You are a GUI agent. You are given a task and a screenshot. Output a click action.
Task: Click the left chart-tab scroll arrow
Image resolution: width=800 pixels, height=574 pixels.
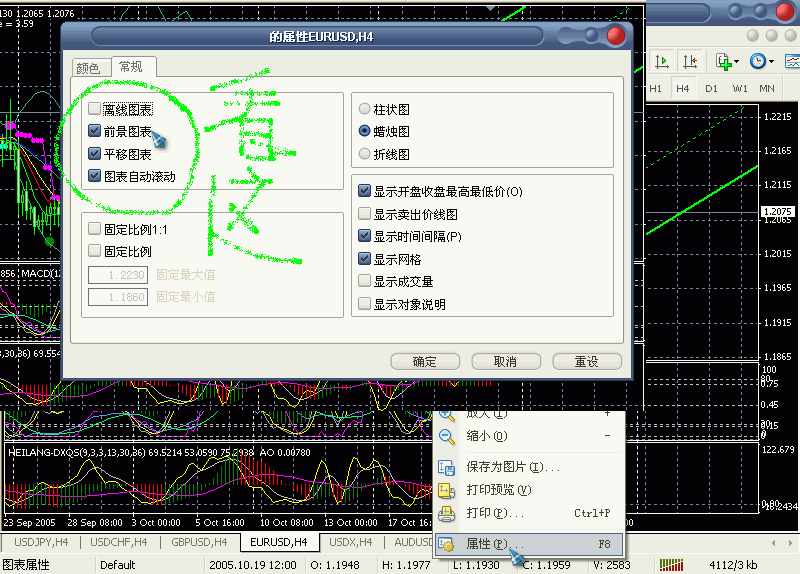[x=774, y=543]
